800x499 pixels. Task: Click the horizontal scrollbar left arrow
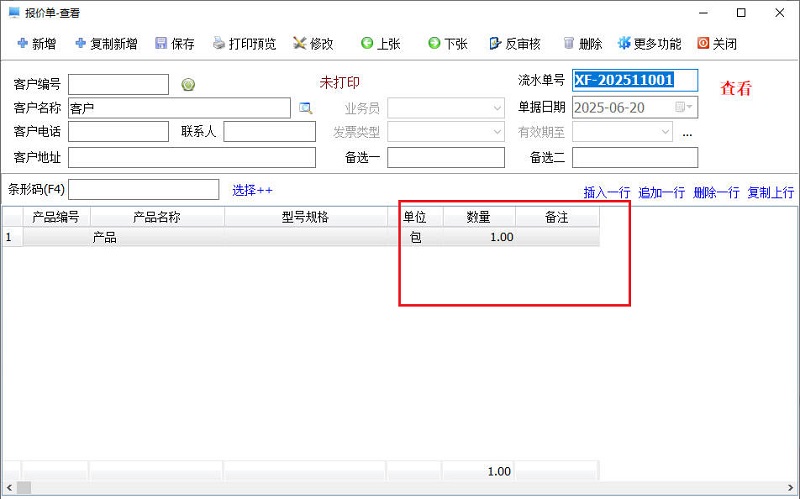coord(9,488)
